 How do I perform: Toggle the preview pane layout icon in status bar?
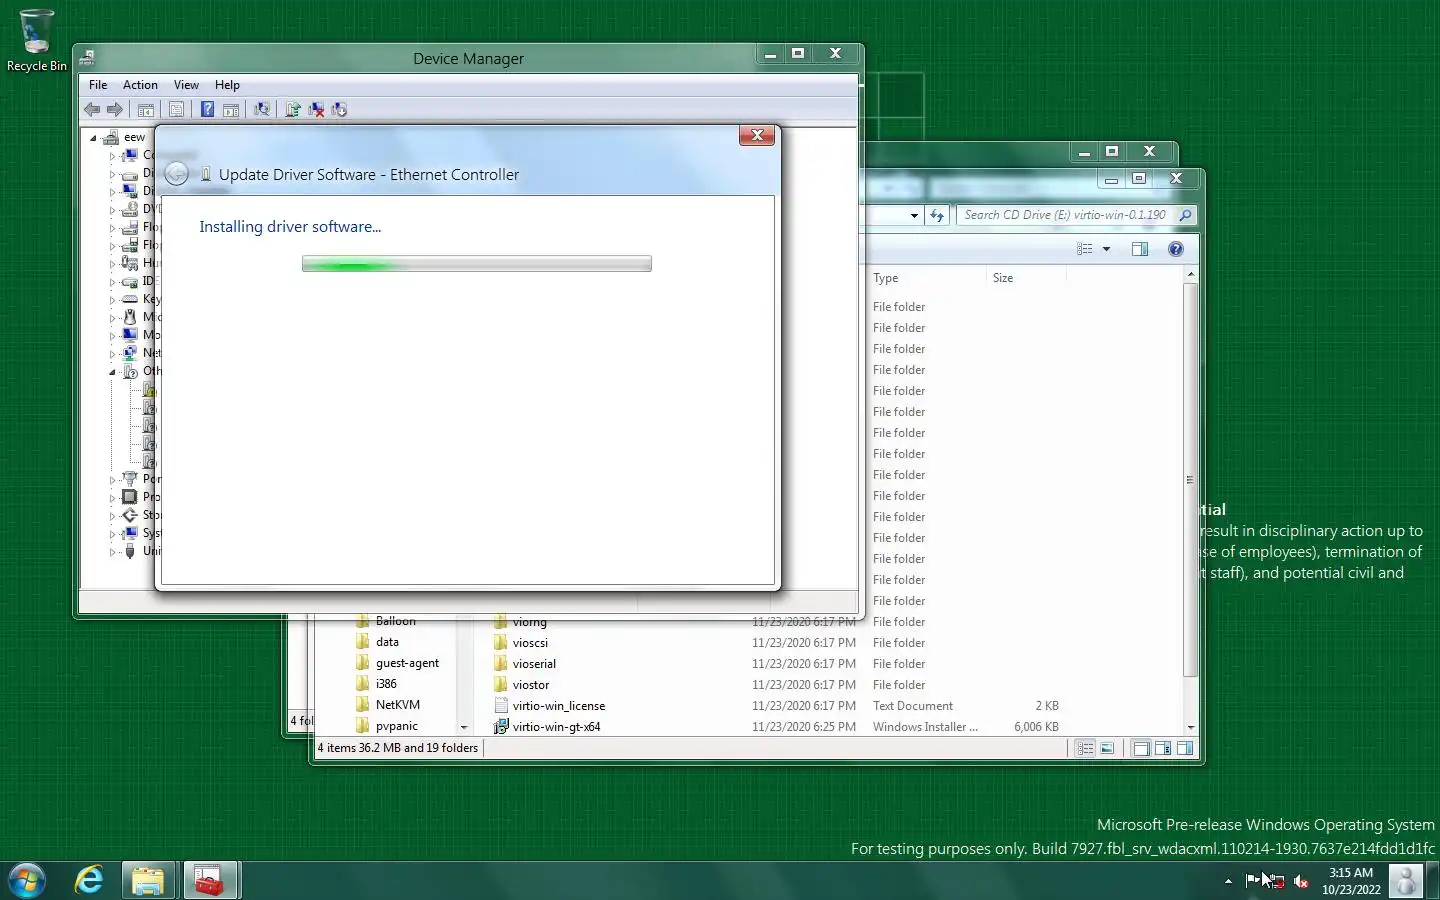(1185, 748)
